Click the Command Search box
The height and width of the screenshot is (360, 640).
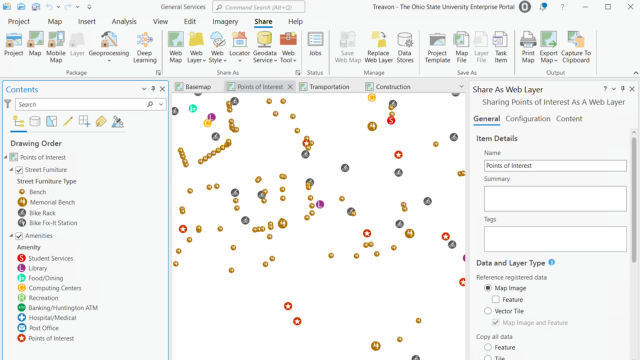(x=259, y=7)
